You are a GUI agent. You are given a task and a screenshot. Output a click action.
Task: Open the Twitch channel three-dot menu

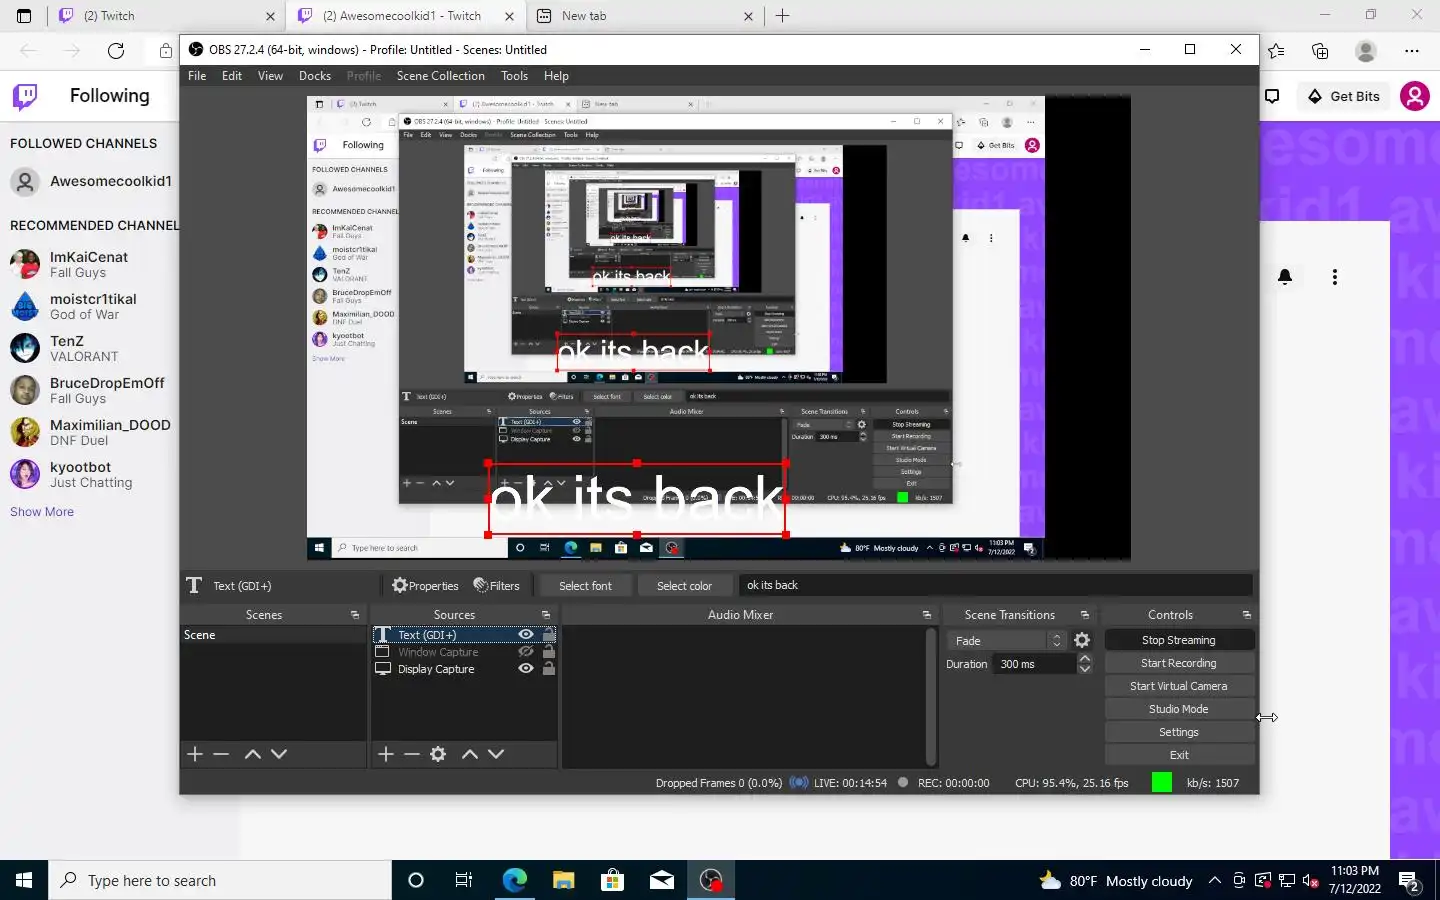tap(1335, 277)
